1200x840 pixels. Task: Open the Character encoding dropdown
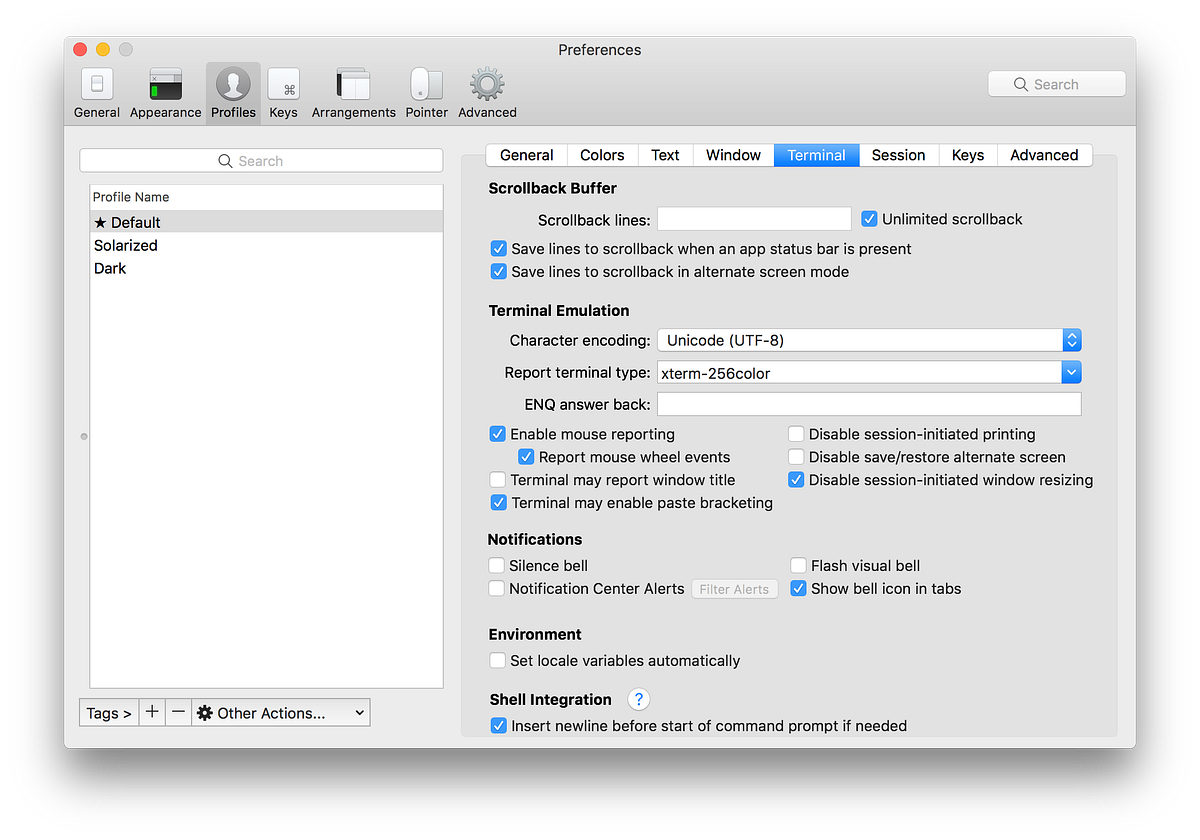pyautogui.click(x=1071, y=340)
